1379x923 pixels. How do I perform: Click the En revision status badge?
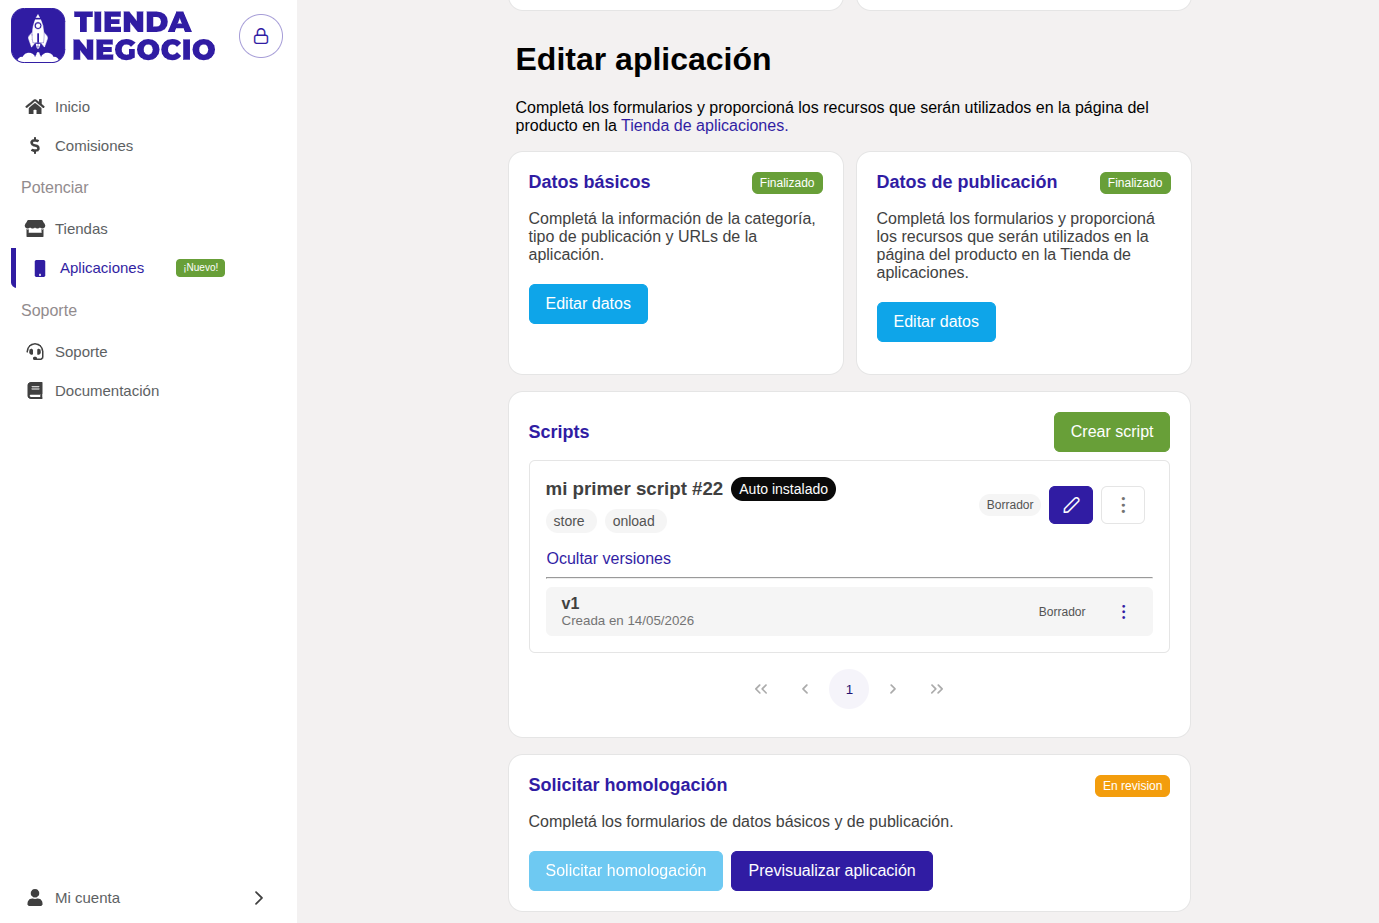(x=1132, y=786)
